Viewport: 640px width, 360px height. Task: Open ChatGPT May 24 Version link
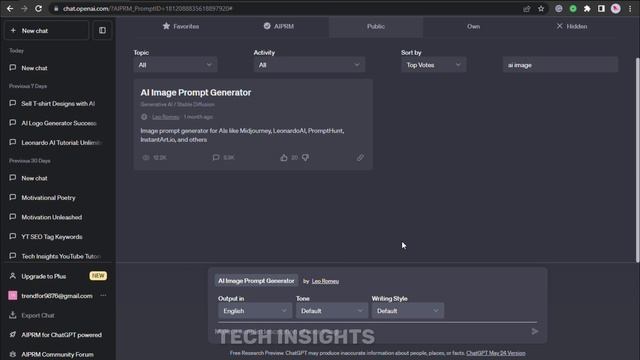pyautogui.click(x=496, y=353)
